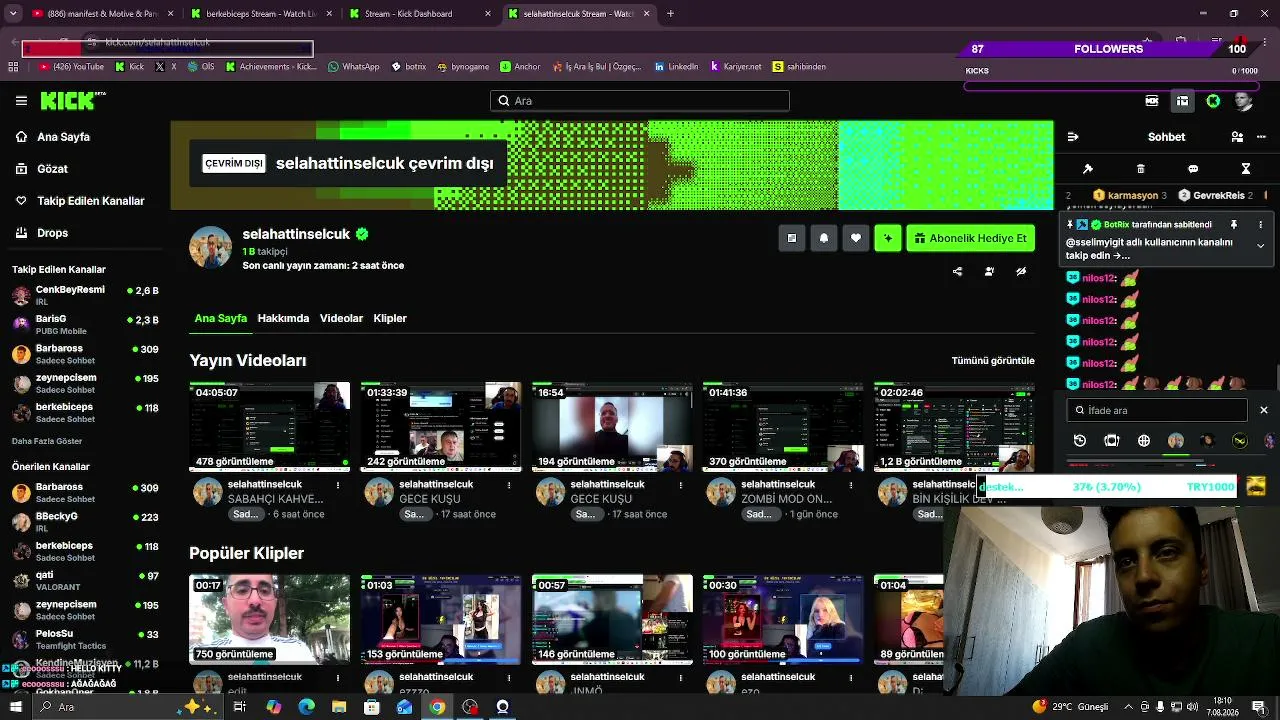Expand the pinned BotRix message
This screenshot has height=720, width=1280.
1260,245
